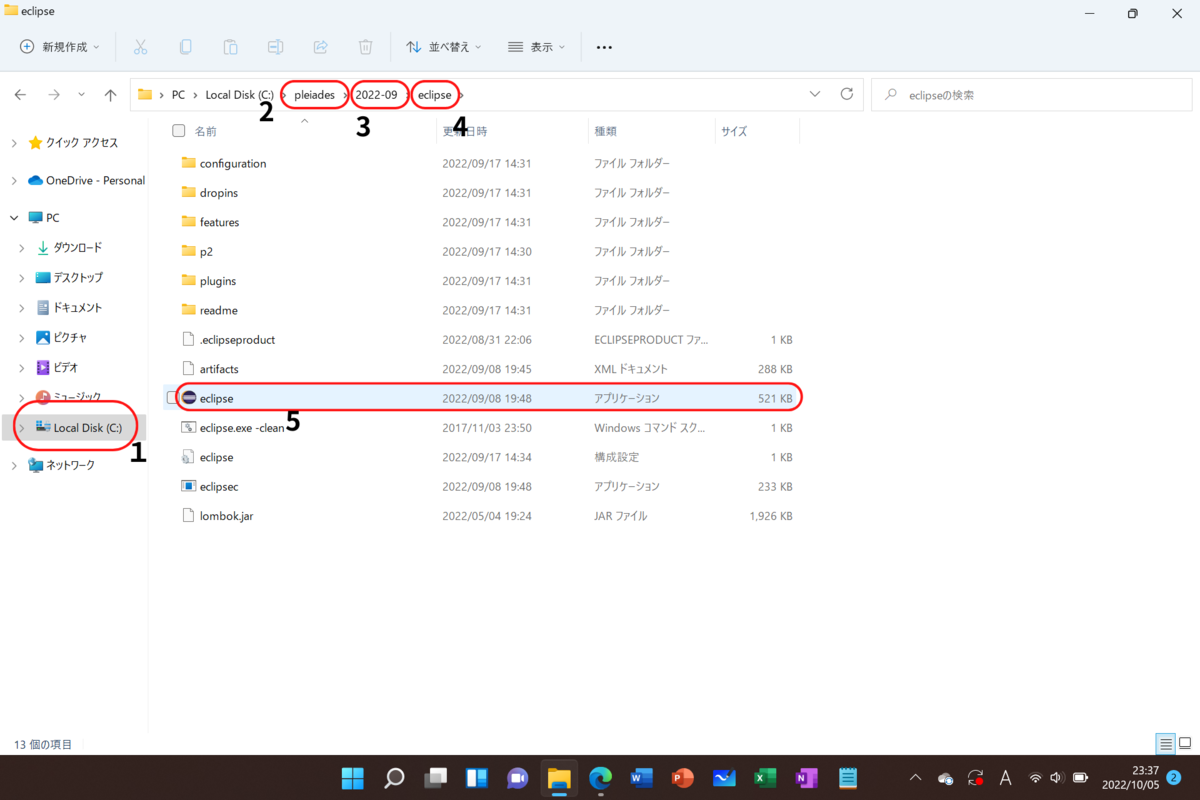
Task: Go forward with the right arrow
Action: pyautogui.click(x=54, y=95)
